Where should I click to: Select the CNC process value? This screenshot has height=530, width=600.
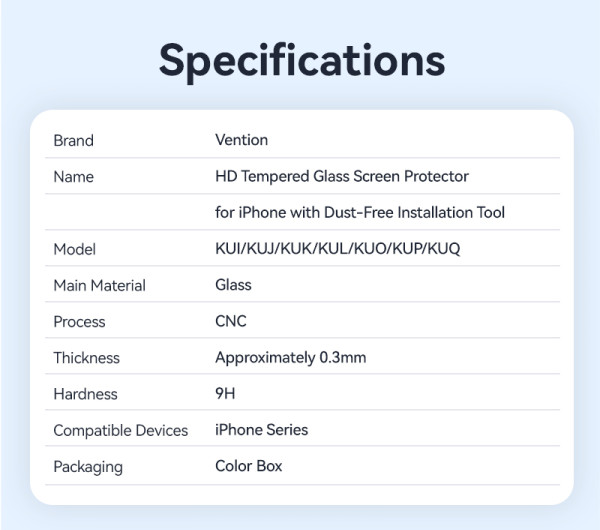[x=230, y=321]
